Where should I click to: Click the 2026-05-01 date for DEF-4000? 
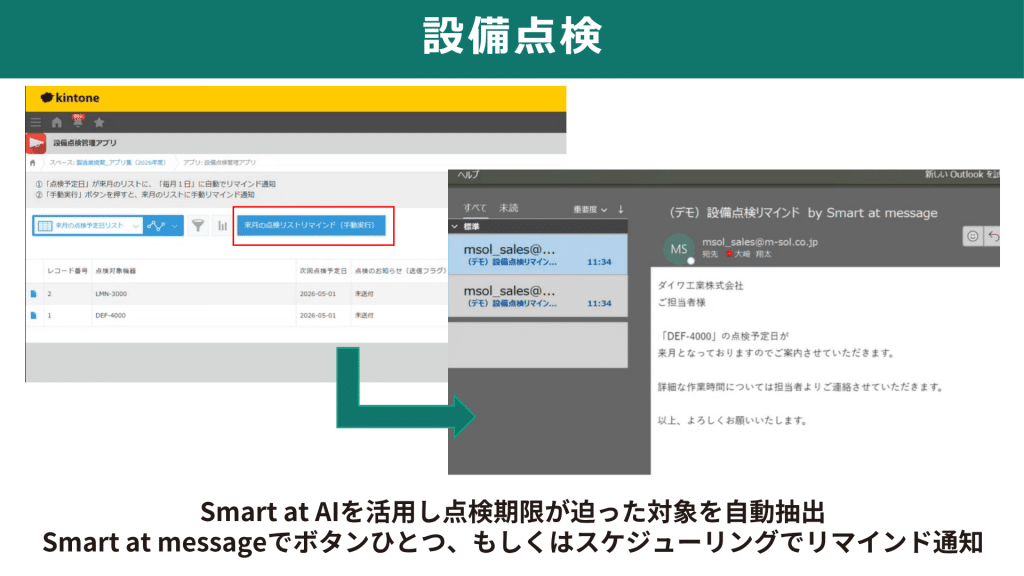tap(318, 315)
